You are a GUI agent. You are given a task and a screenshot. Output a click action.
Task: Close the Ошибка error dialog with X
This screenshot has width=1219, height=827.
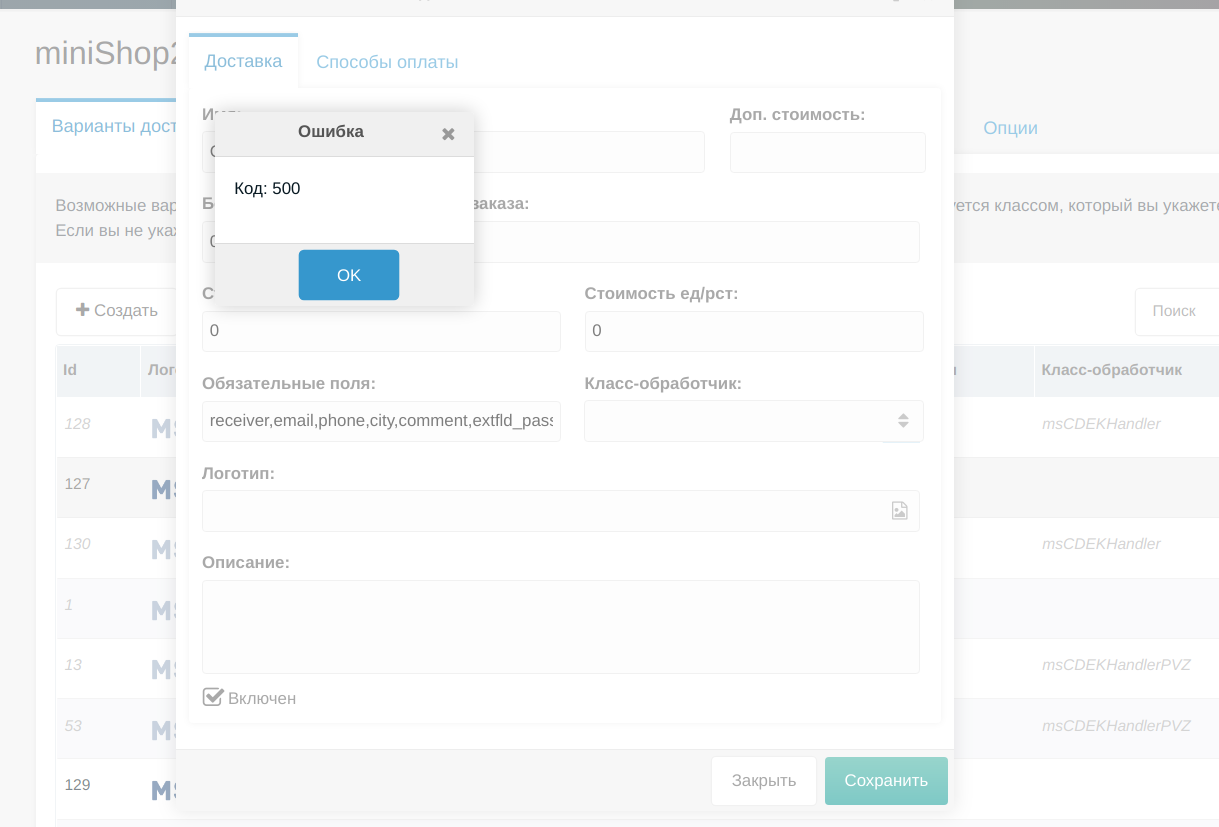(x=448, y=133)
